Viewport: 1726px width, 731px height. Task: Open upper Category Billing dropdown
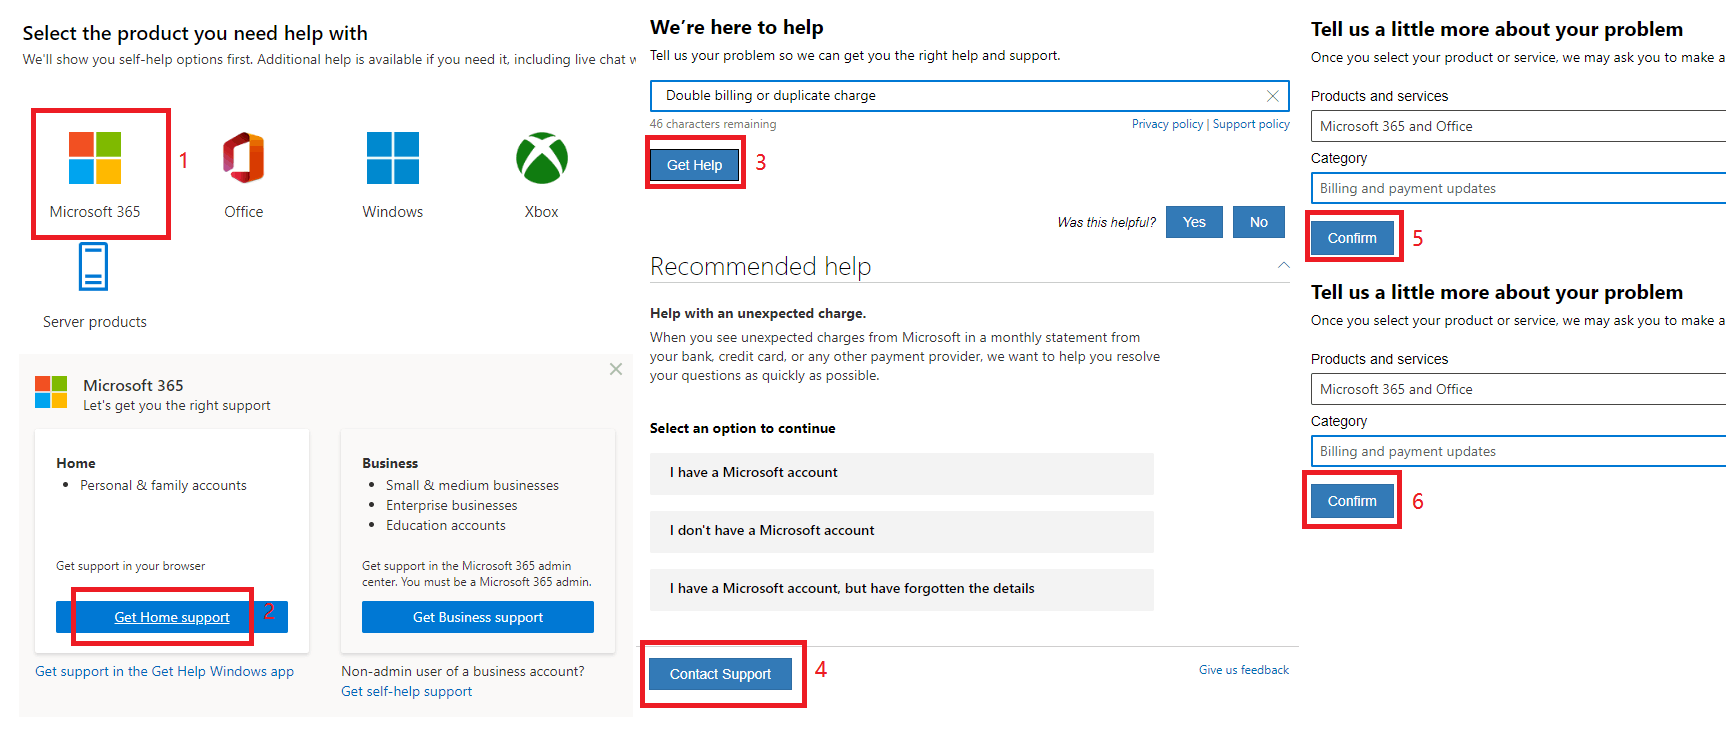pyautogui.click(x=1518, y=188)
